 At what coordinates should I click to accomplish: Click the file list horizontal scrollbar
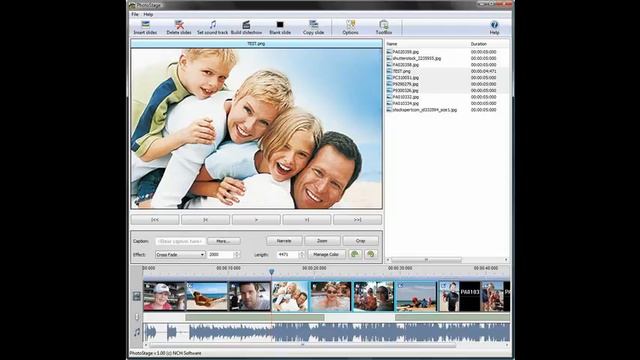(x=427, y=260)
